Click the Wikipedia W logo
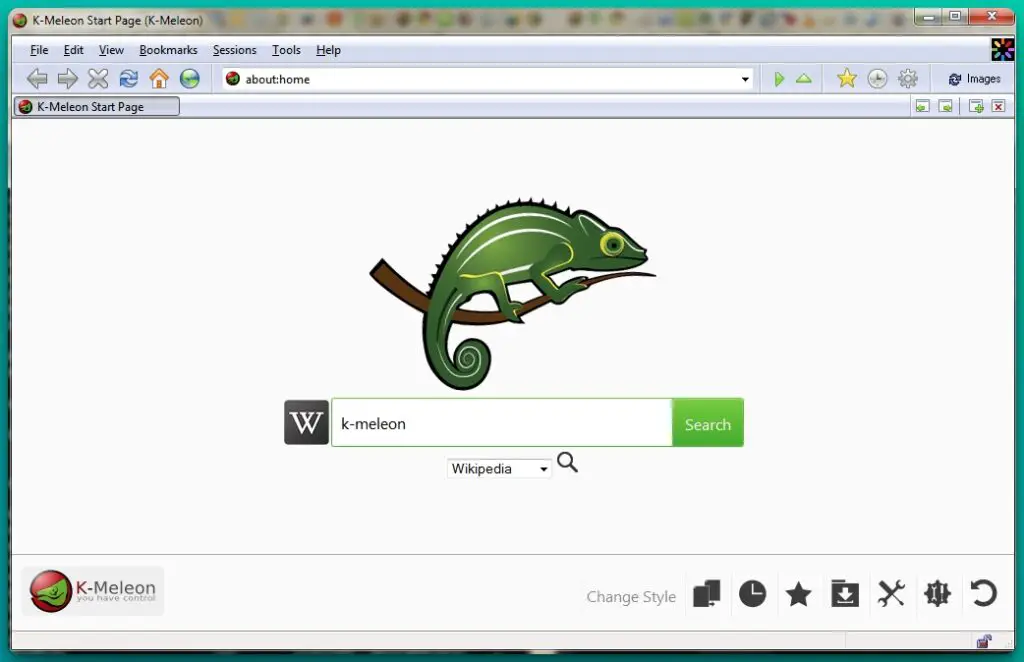The image size is (1024, 662). (x=305, y=422)
